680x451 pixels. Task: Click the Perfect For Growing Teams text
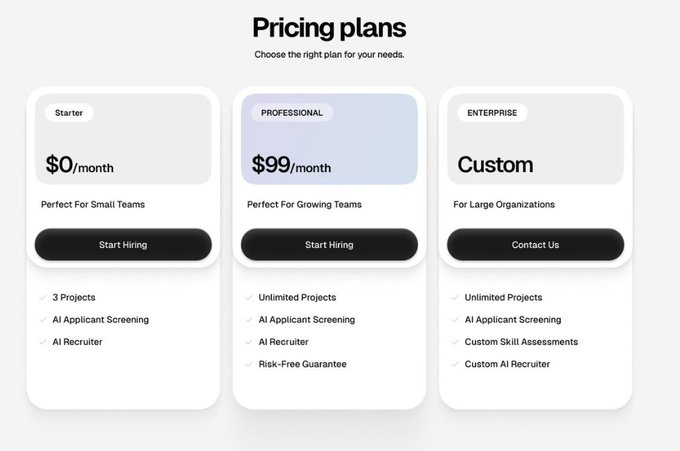coord(304,205)
